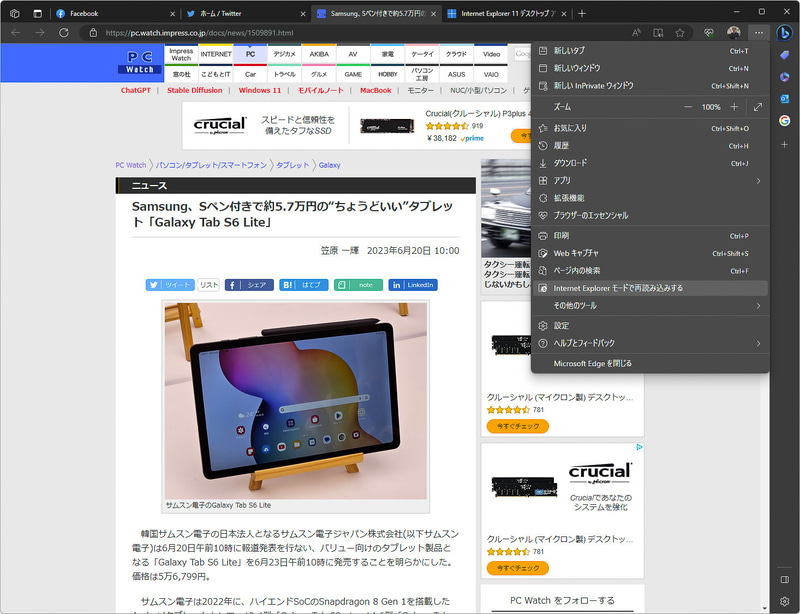This screenshot has height=614, width=800.
Task: Open the tab actions menu icon
Action: pyautogui.click(x=38, y=13)
